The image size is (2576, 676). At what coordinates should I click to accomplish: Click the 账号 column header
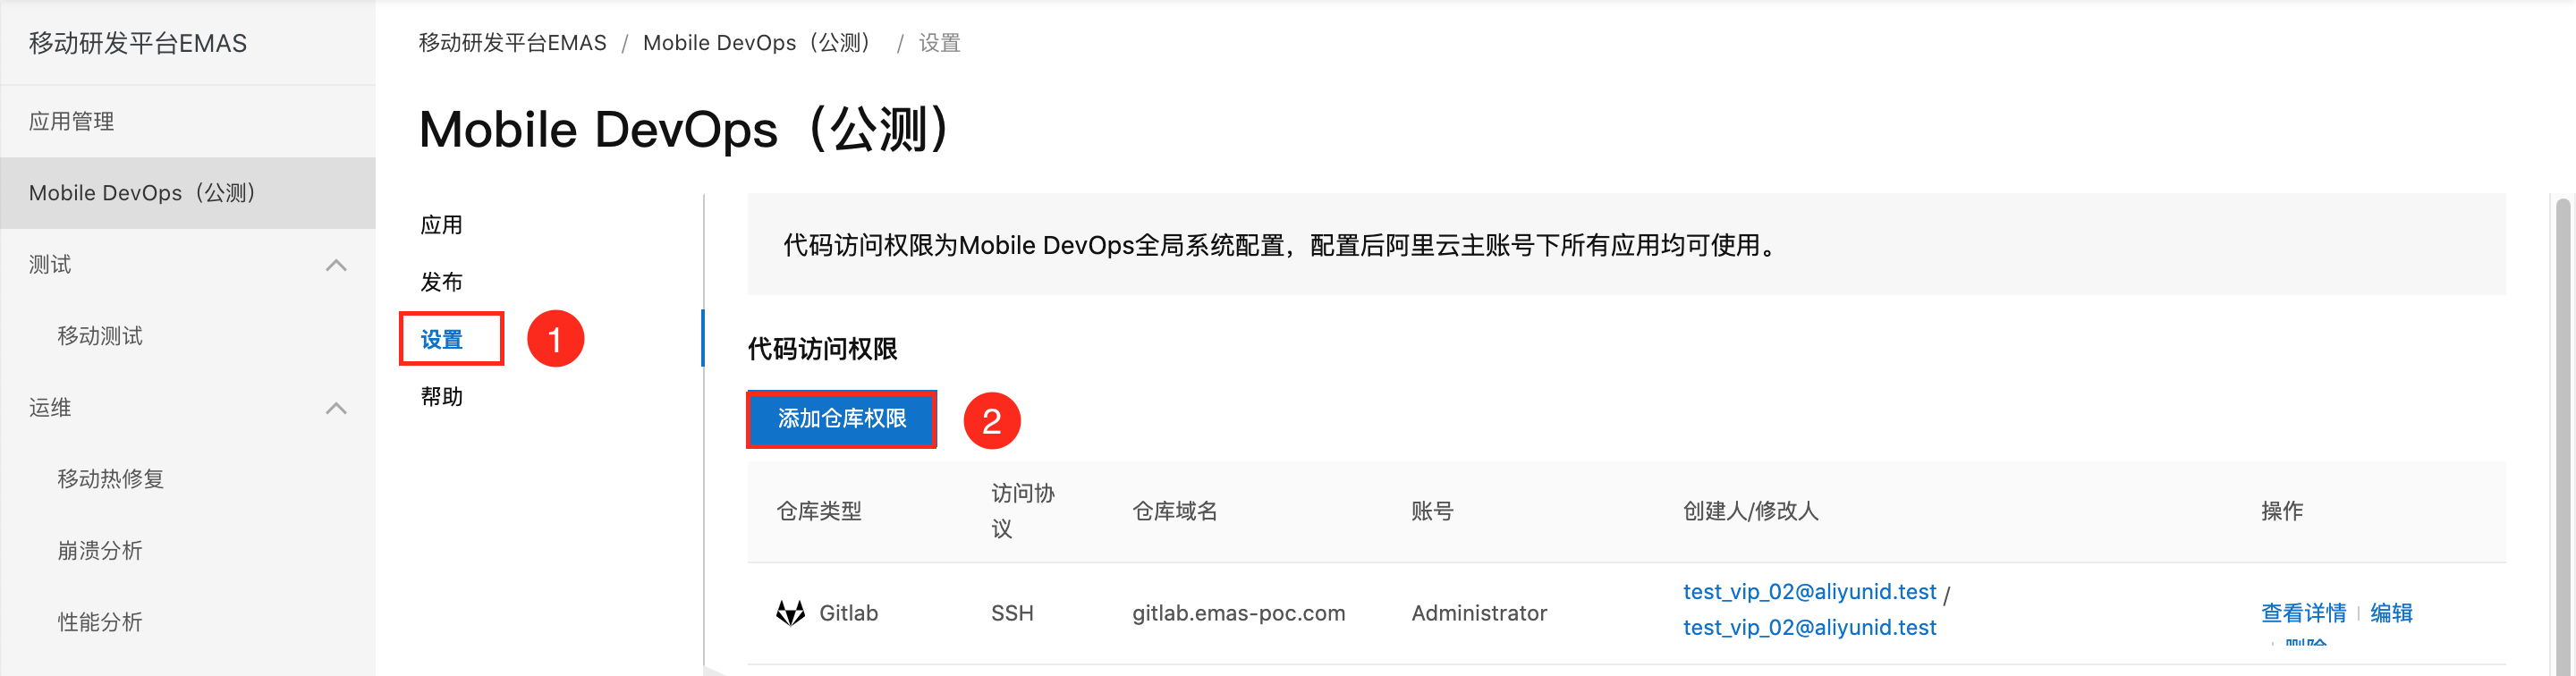point(1432,511)
